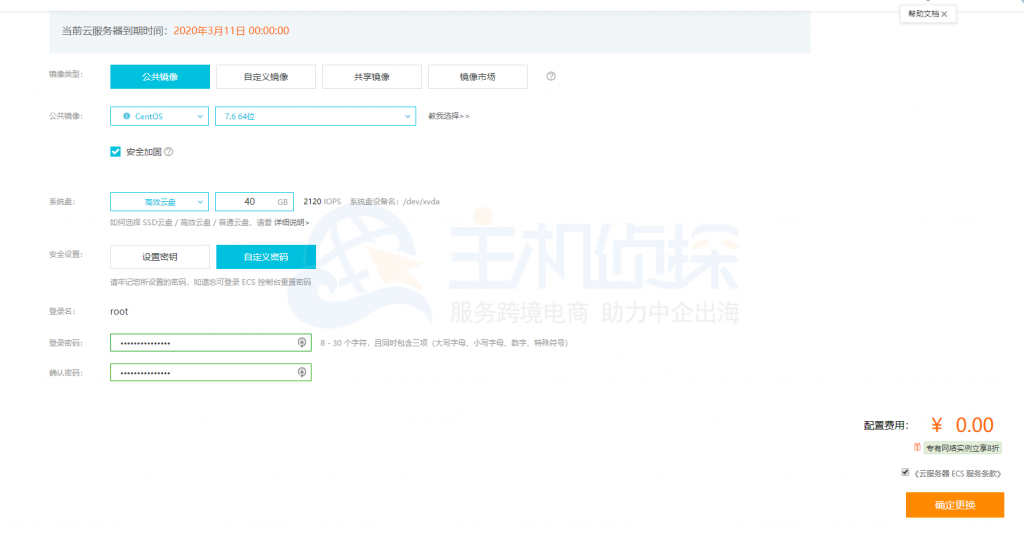Image resolution: width=1024 pixels, height=536 pixels.
Task: Click the expiry time 2020年3月11日 00:00:00 text
Action: click(231, 31)
